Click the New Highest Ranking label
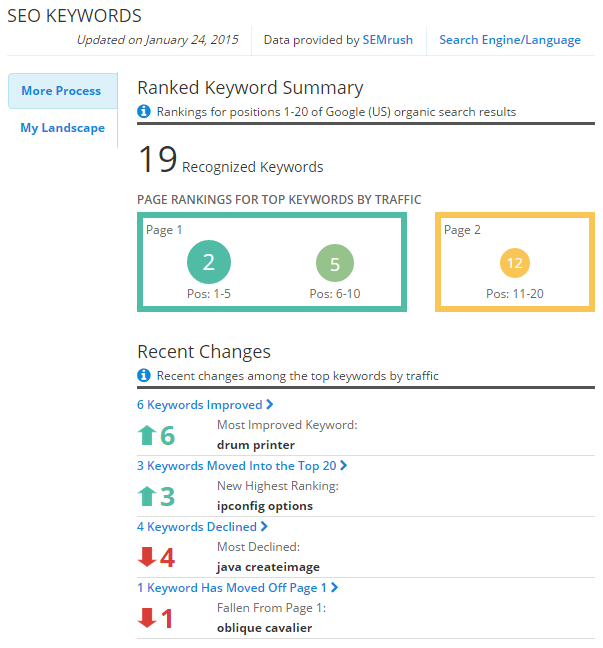The height and width of the screenshot is (648, 603). (278, 486)
